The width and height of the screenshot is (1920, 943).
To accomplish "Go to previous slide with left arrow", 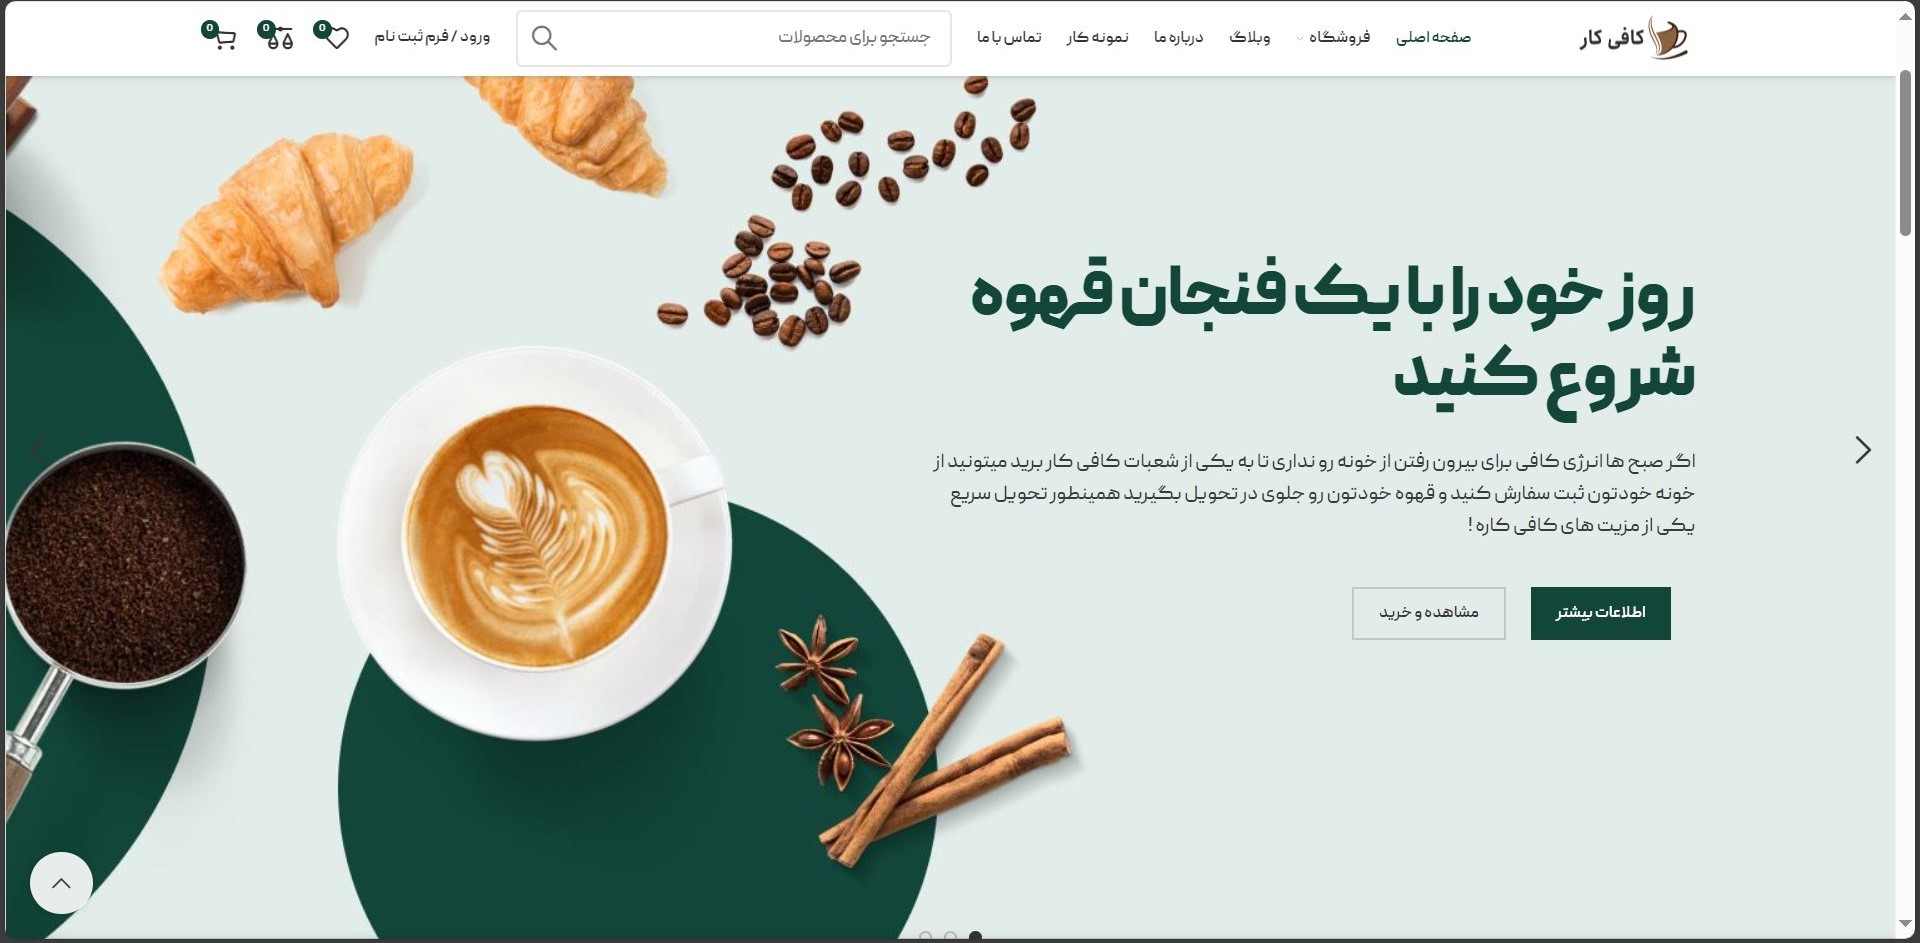I will point(38,450).
